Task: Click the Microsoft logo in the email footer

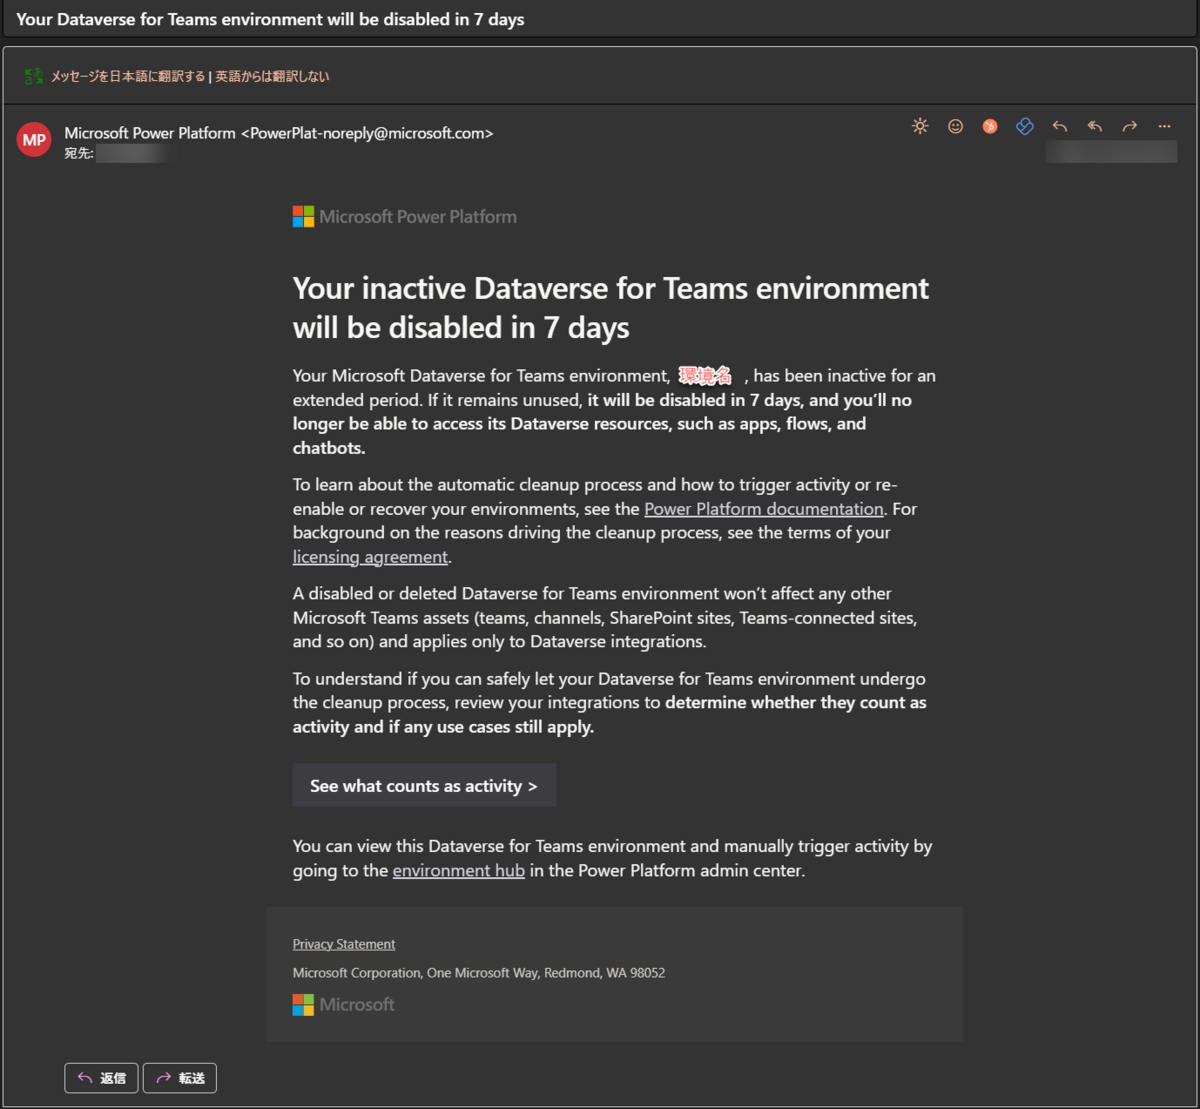Action: (344, 1004)
